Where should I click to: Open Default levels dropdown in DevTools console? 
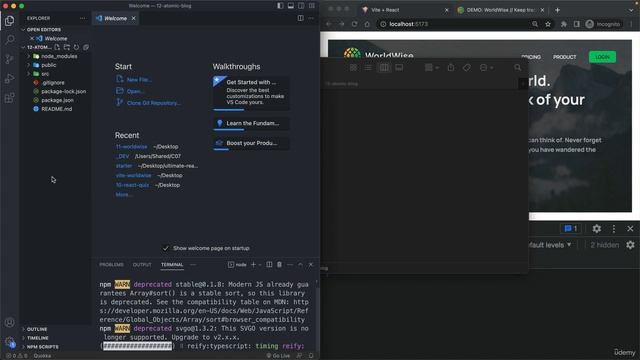550,245
